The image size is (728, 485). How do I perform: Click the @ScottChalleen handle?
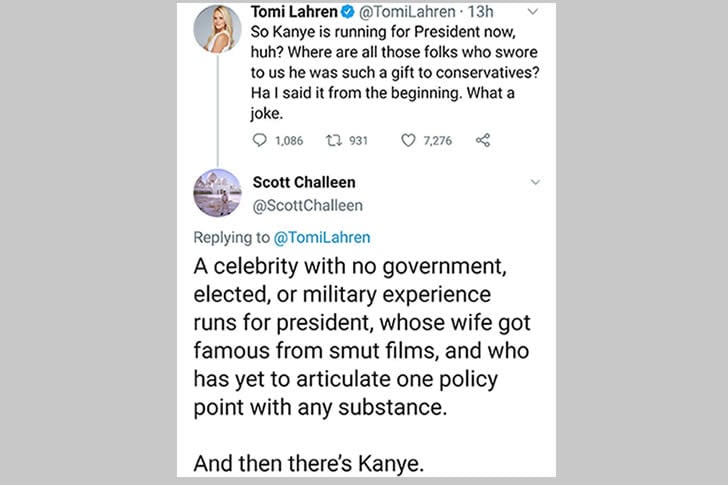(x=308, y=205)
